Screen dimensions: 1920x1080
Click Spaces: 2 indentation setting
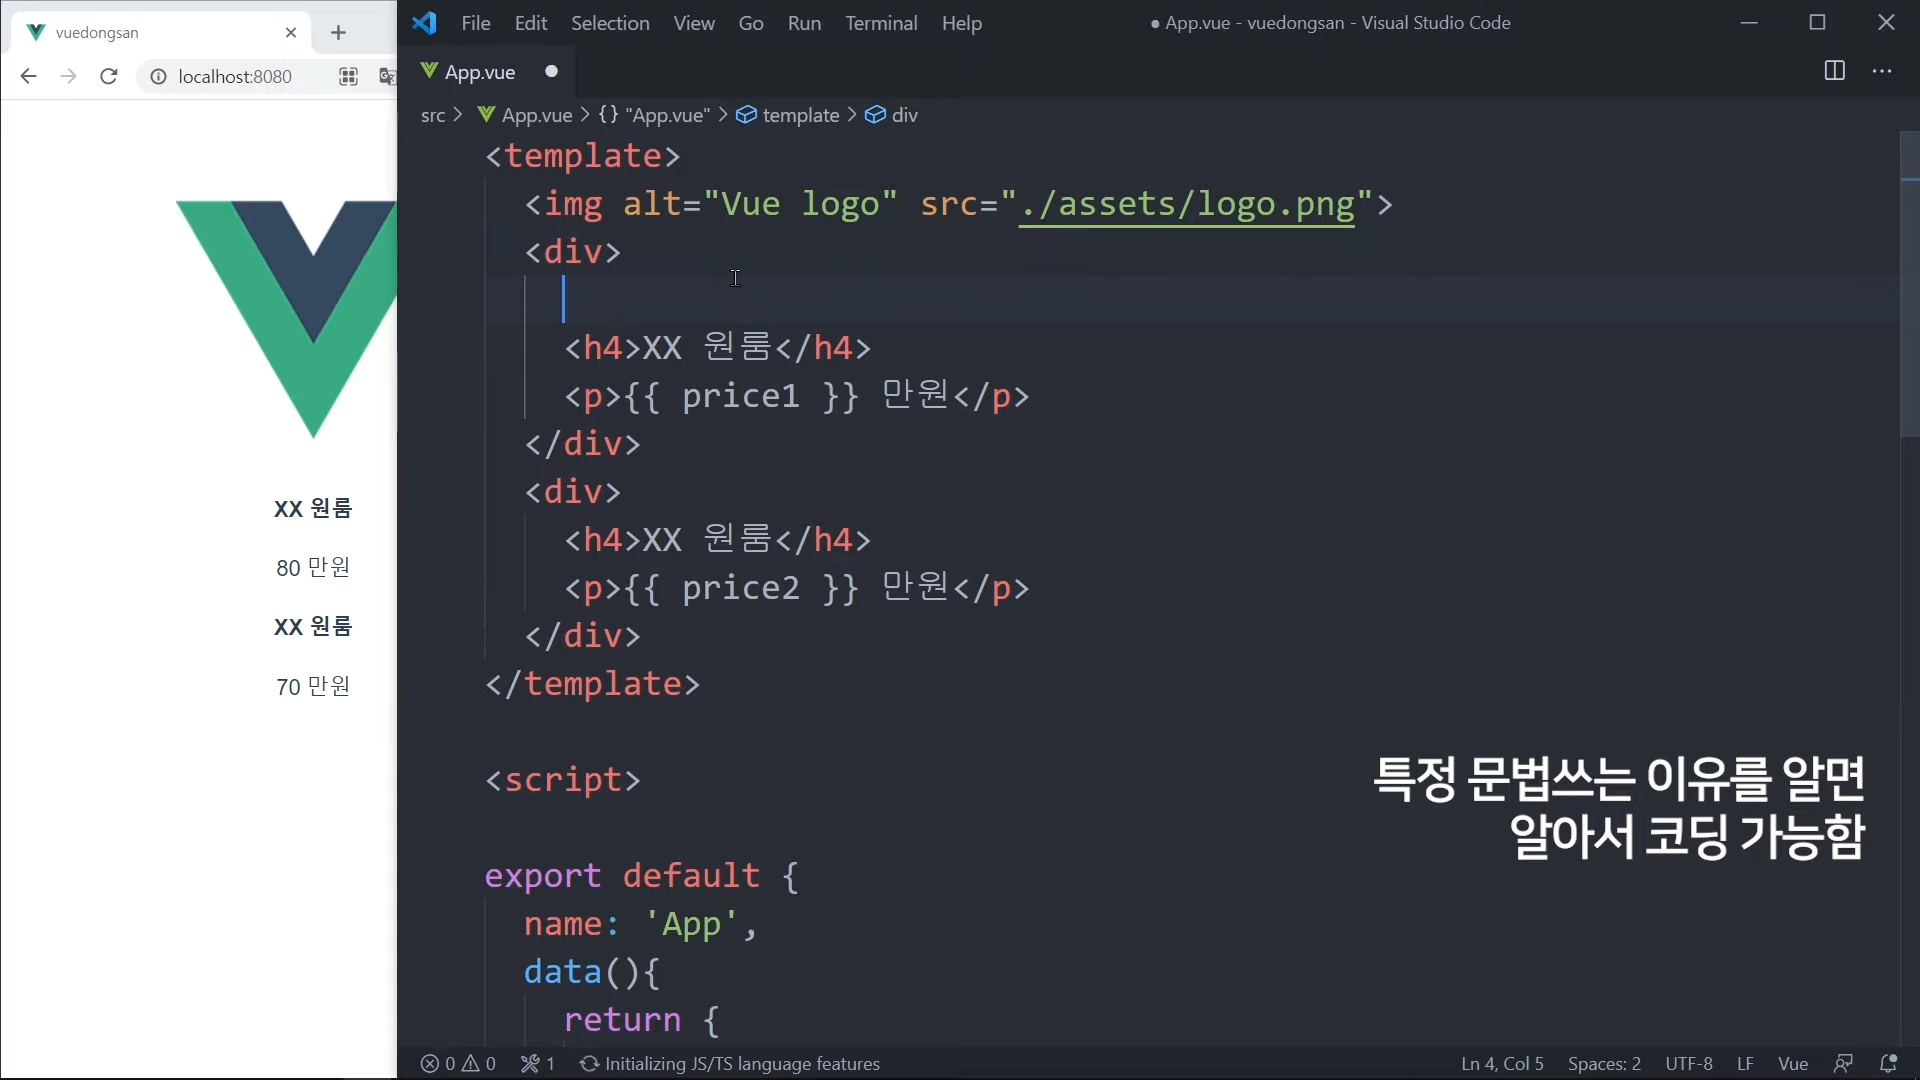tap(1604, 1063)
